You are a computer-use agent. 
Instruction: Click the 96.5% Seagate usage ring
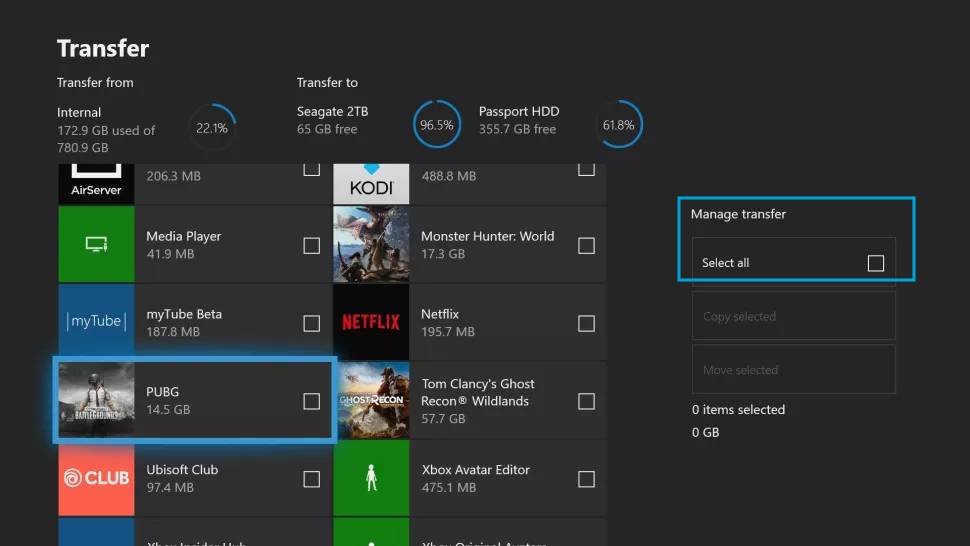[x=437, y=124]
